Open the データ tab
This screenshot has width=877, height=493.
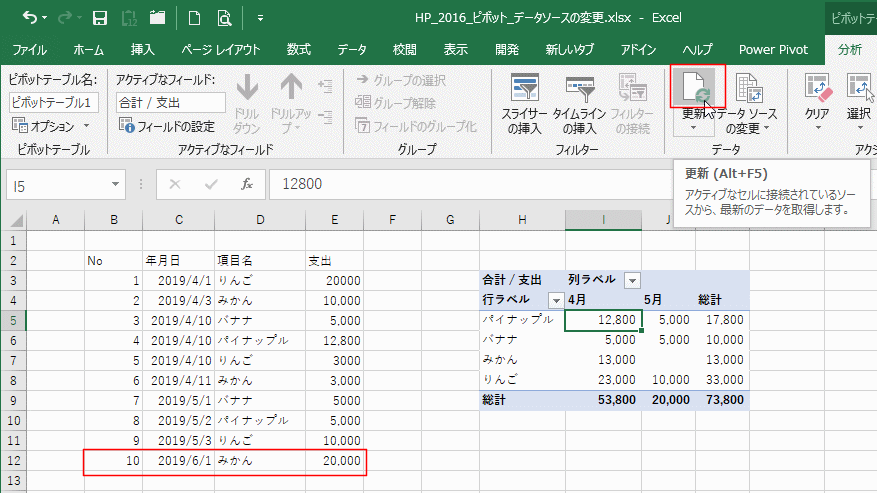click(352, 50)
